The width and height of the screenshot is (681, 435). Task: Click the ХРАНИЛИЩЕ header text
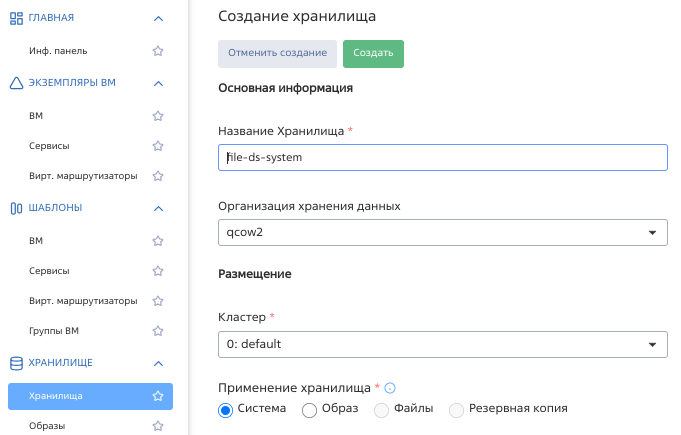[61, 362]
